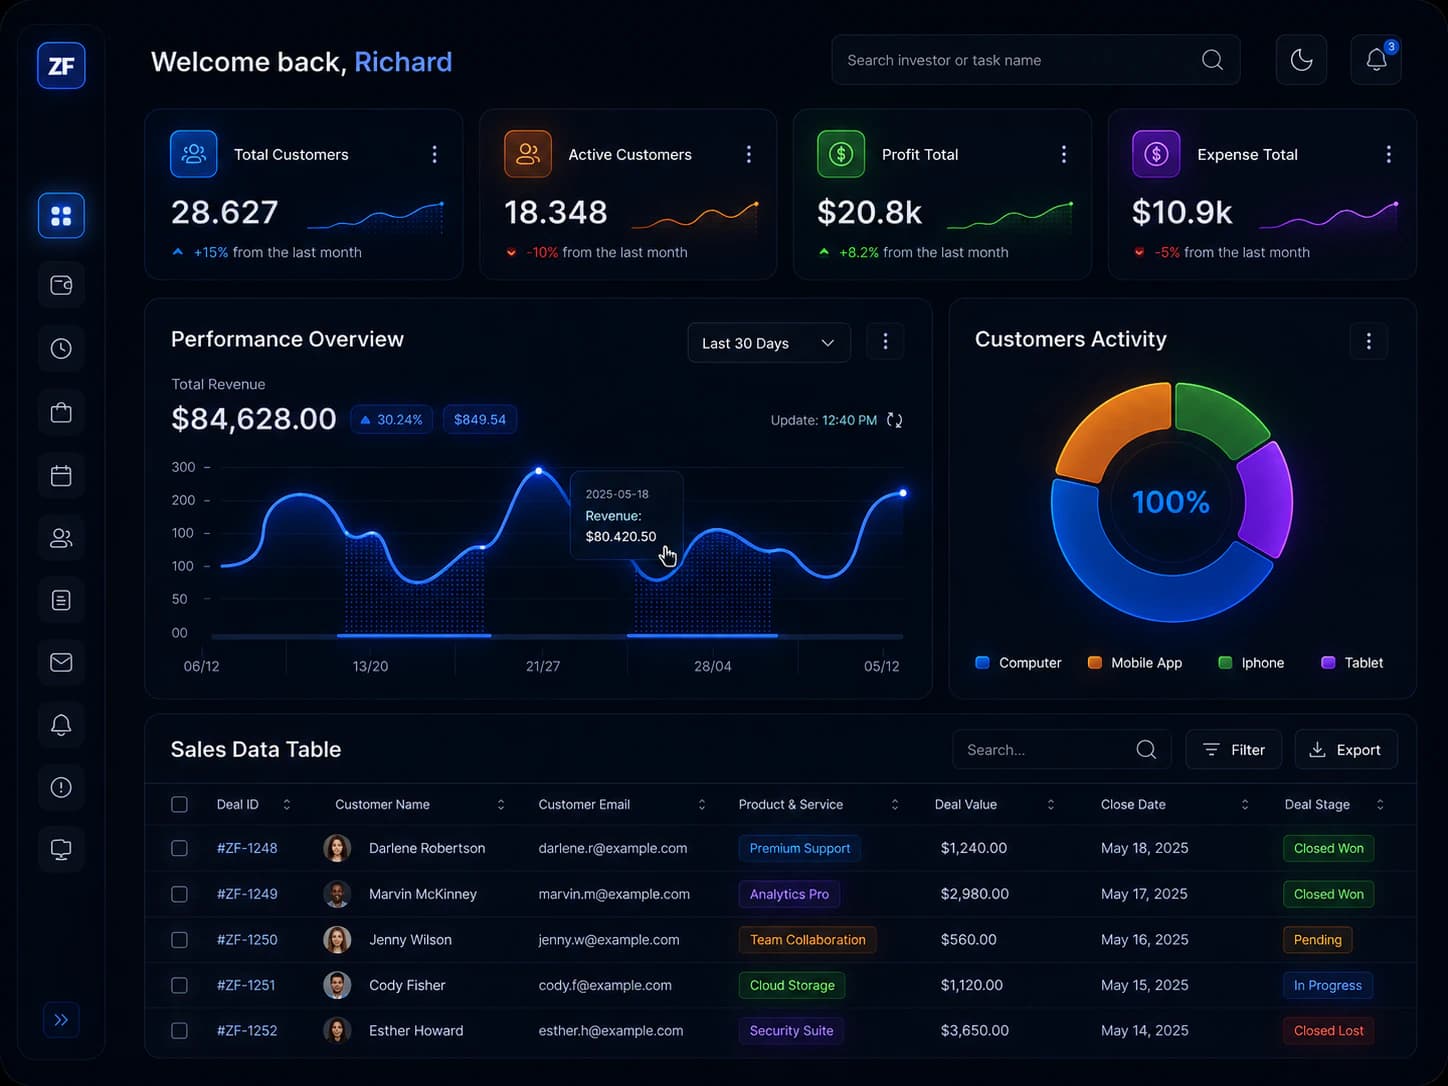
Task: Sort by Customer Name column arrows
Action: (501, 805)
